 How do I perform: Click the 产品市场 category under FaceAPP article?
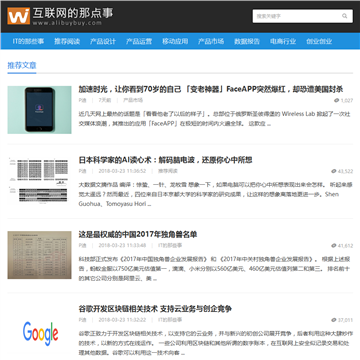(x=133, y=100)
